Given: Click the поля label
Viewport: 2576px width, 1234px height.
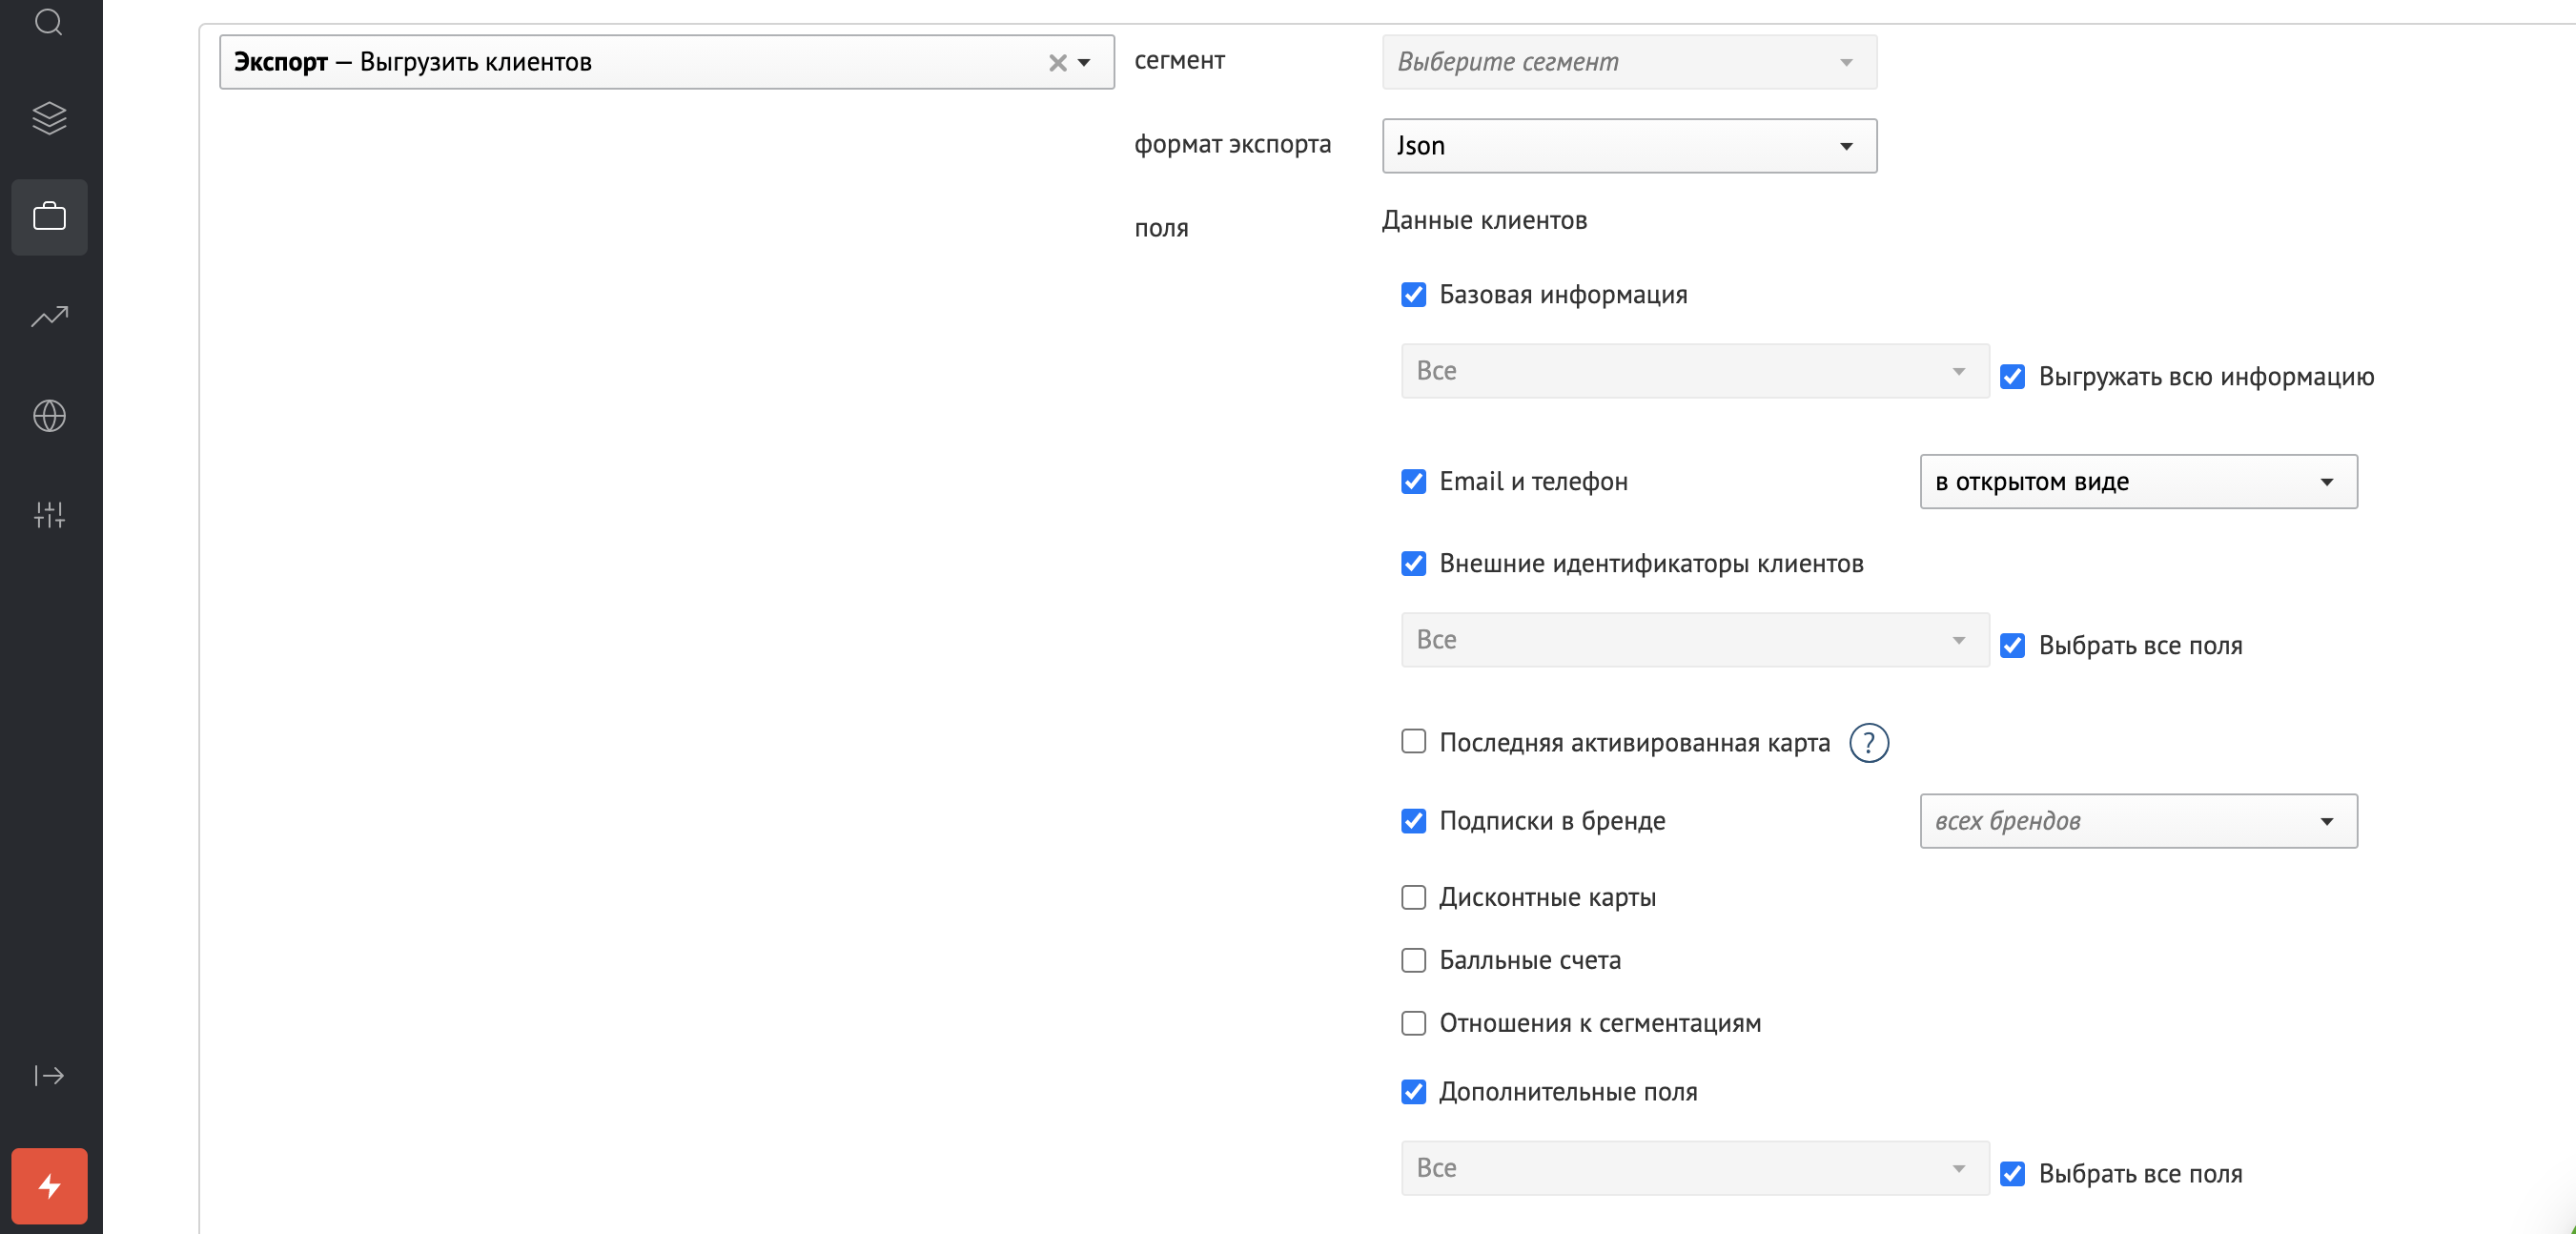Looking at the screenshot, I should click(1161, 228).
